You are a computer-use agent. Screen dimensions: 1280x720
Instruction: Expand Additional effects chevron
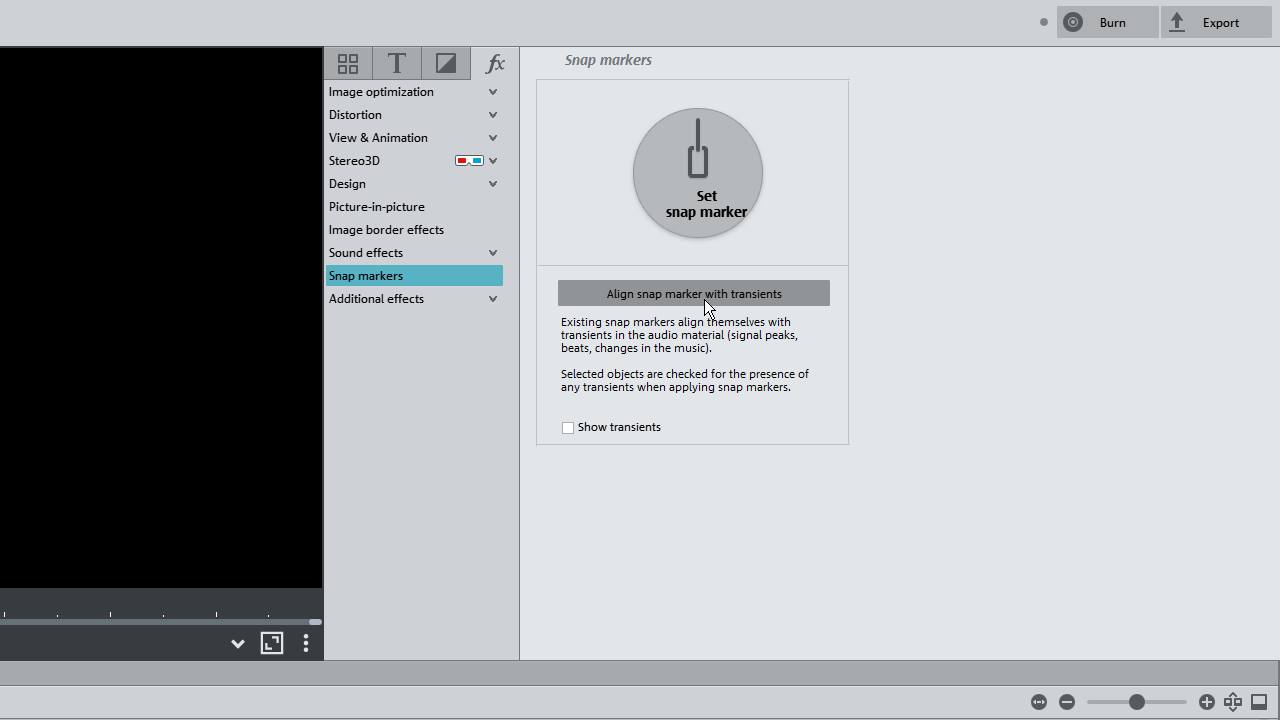tap(493, 299)
